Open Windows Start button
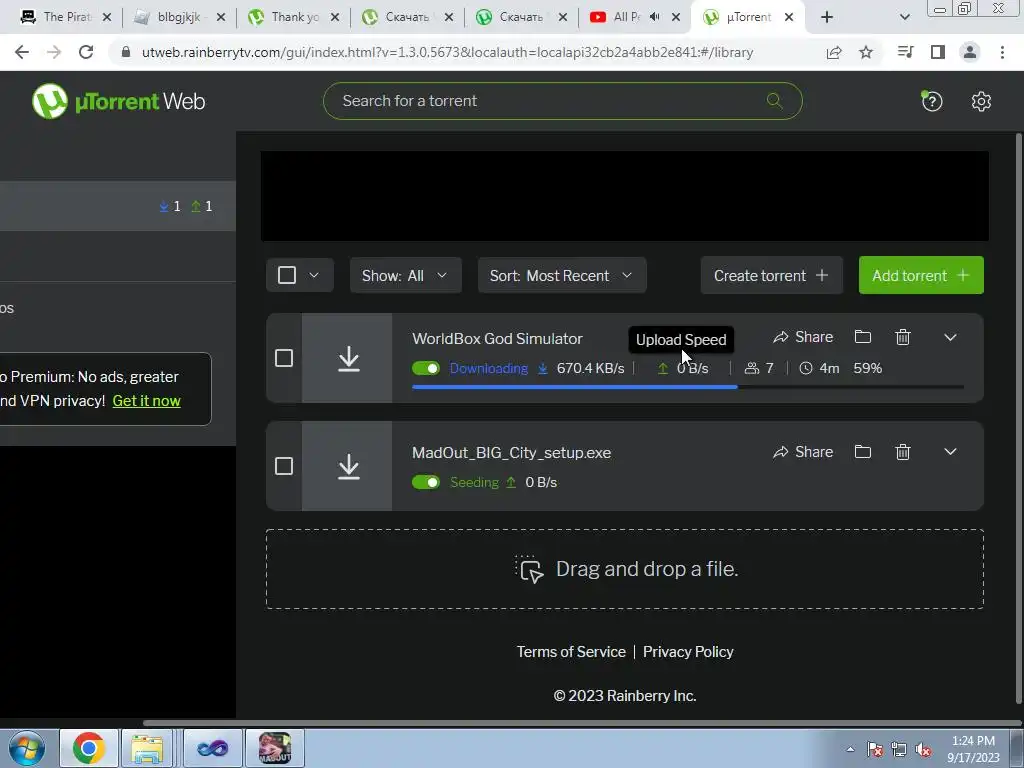 coord(27,748)
